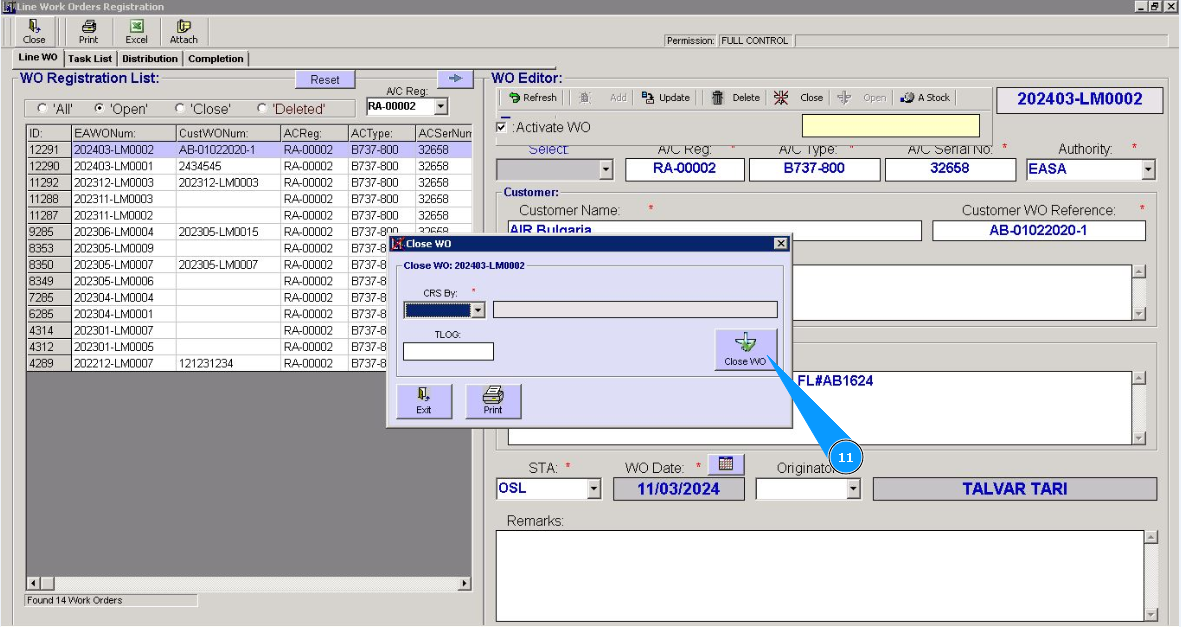Select the 'Close' radio button
1181x629 pixels.
tap(179, 108)
